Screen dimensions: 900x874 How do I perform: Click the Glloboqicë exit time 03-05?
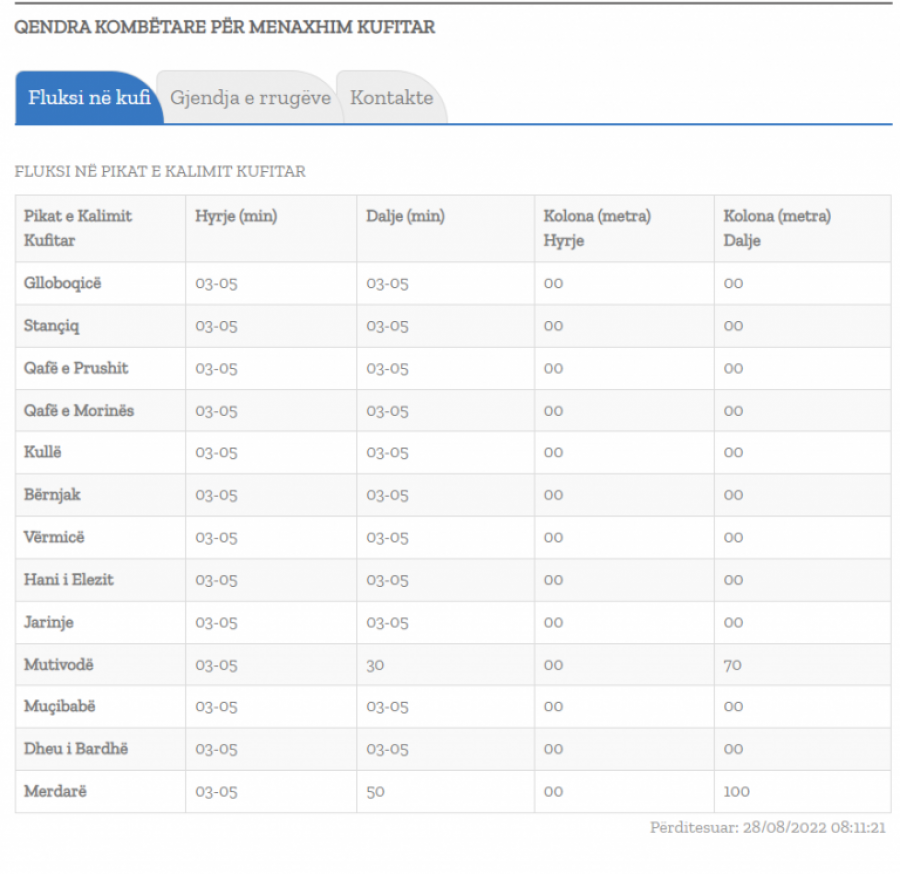(x=387, y=284)
